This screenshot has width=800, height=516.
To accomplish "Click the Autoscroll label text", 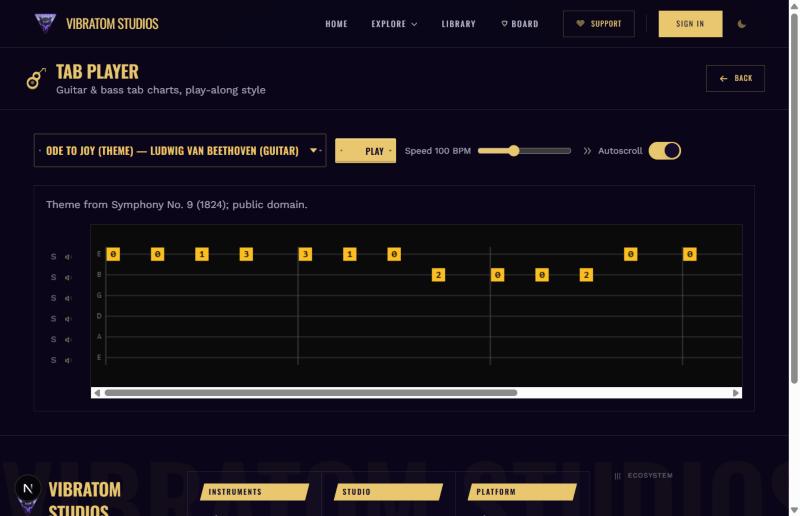I will (x=620, y=151).
